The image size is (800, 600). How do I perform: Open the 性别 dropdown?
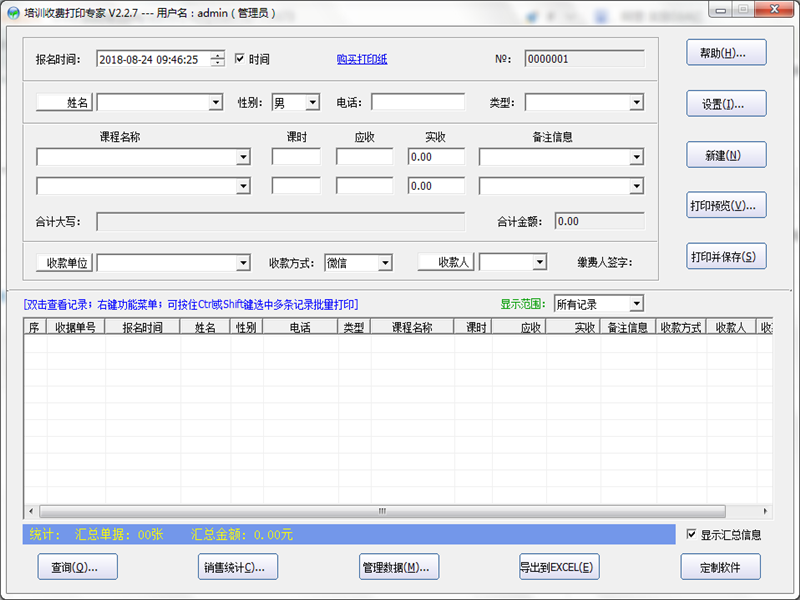(313, 103)
